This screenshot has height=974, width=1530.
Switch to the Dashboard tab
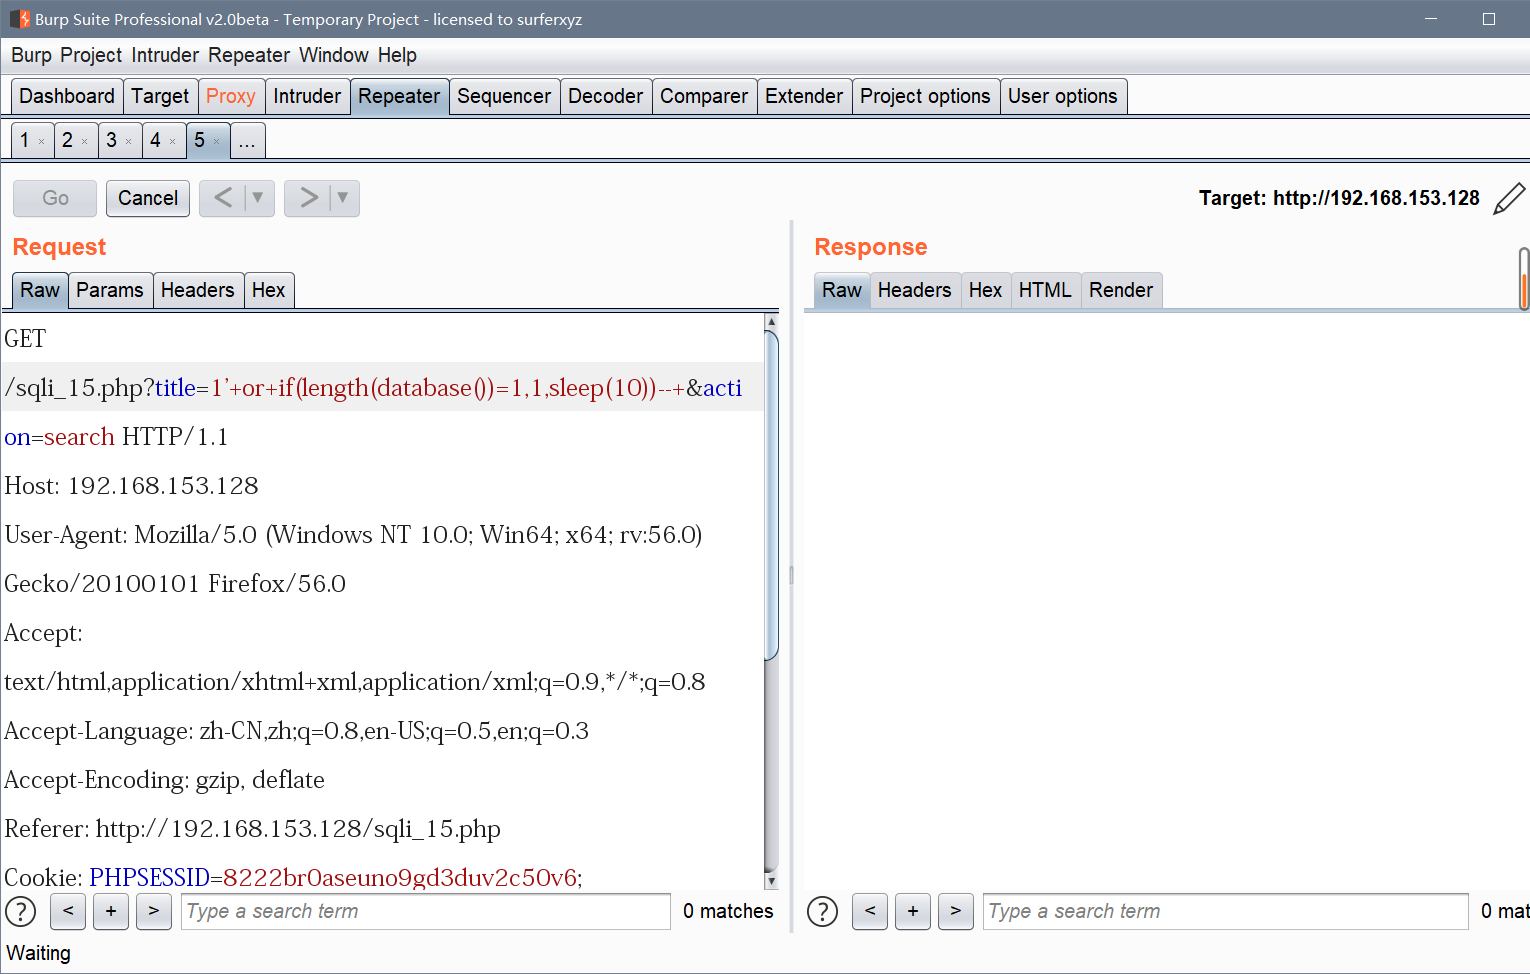[x=67, y=96]
